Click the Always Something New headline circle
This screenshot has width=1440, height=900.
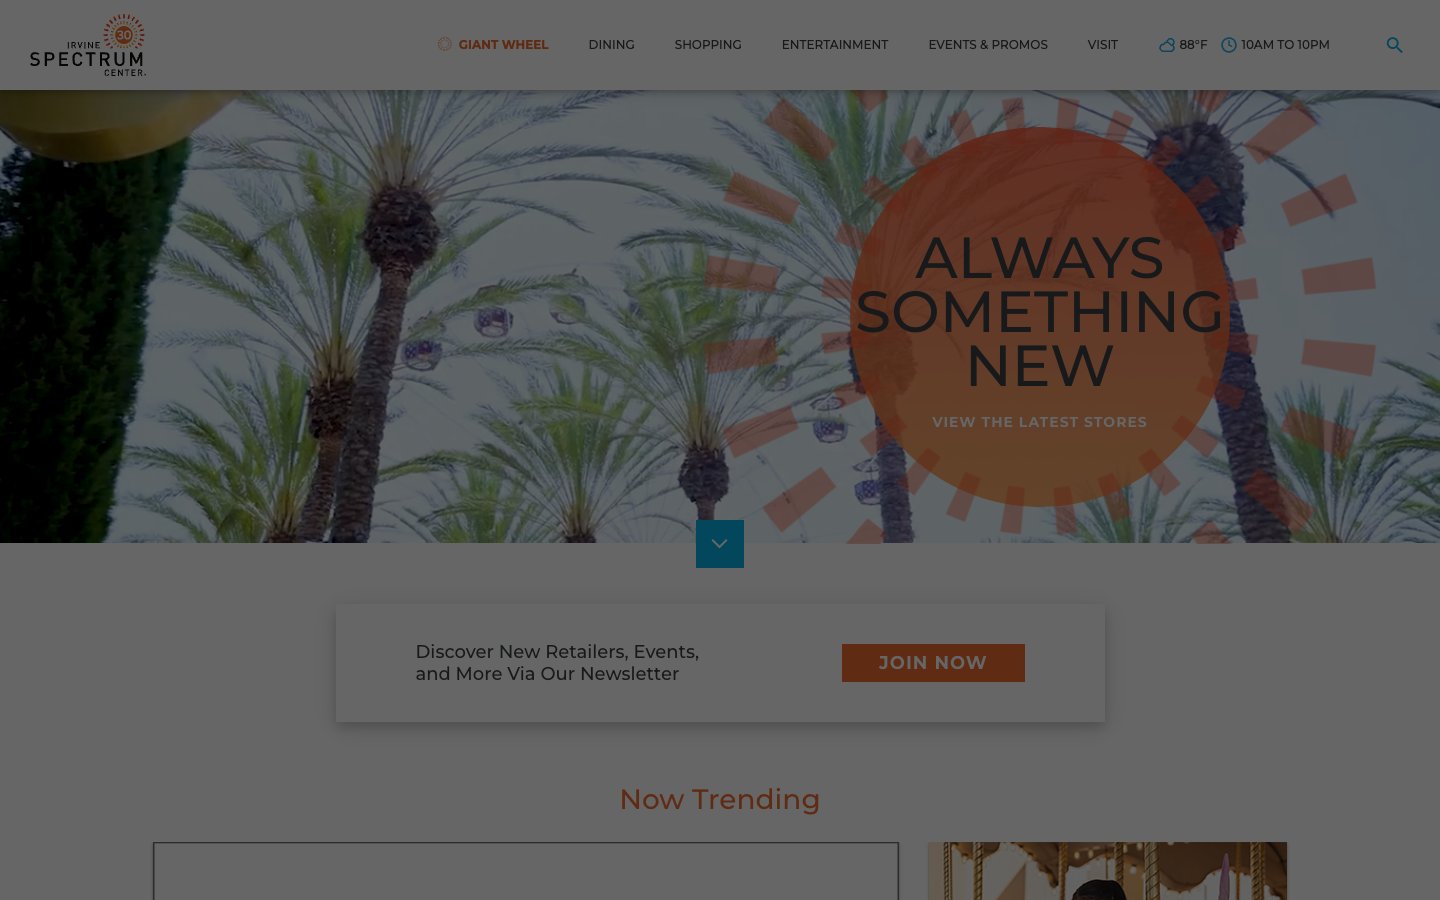pos(1040,316)
